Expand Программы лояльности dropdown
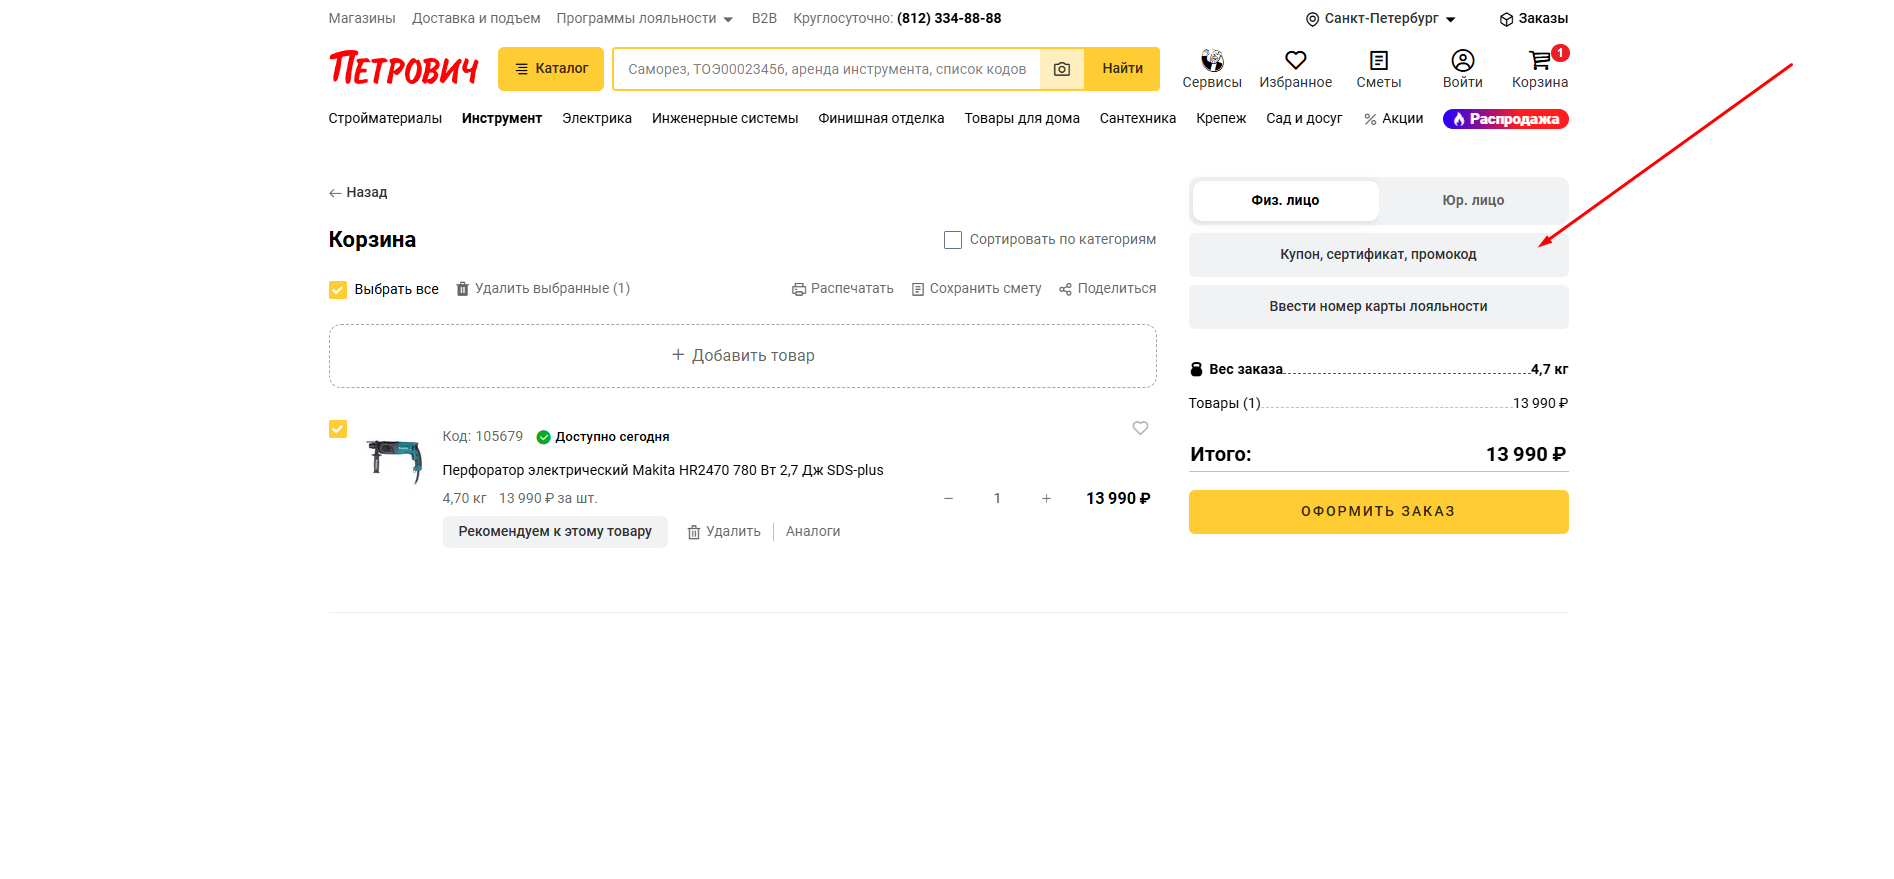 click(x=644, y=19)
